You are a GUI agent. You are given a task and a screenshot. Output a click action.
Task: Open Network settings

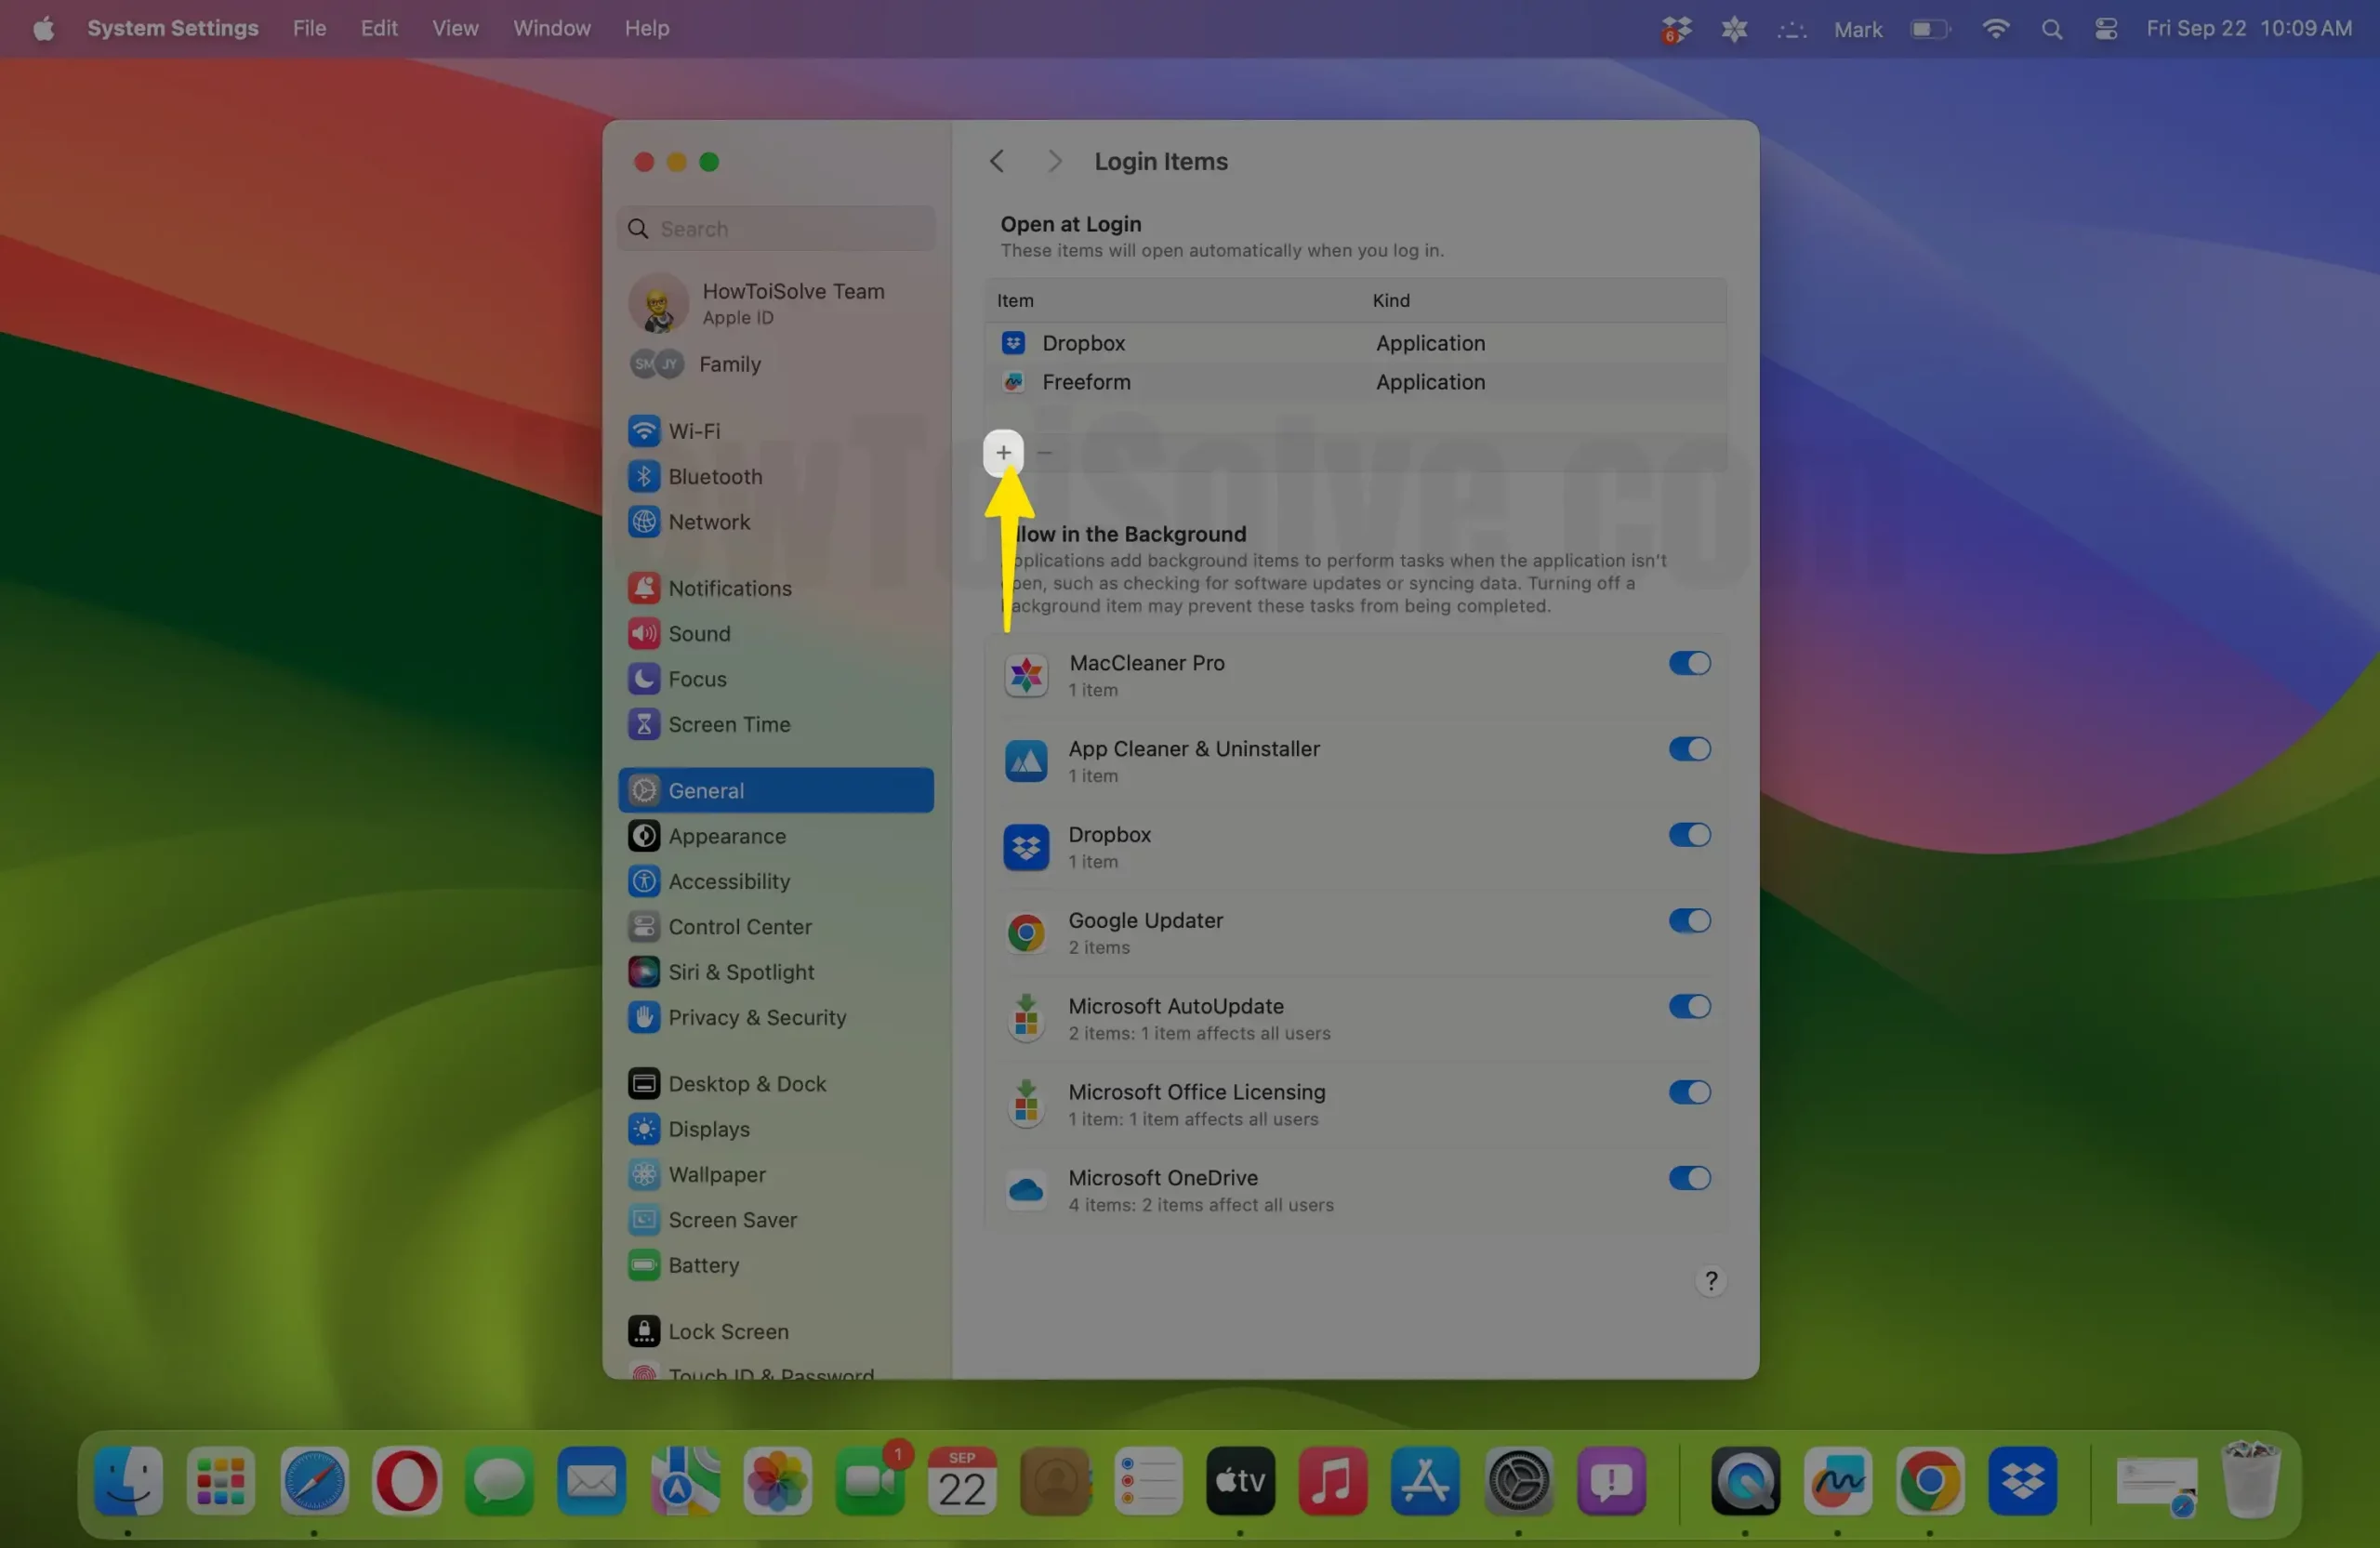click(x=777, y=522)
